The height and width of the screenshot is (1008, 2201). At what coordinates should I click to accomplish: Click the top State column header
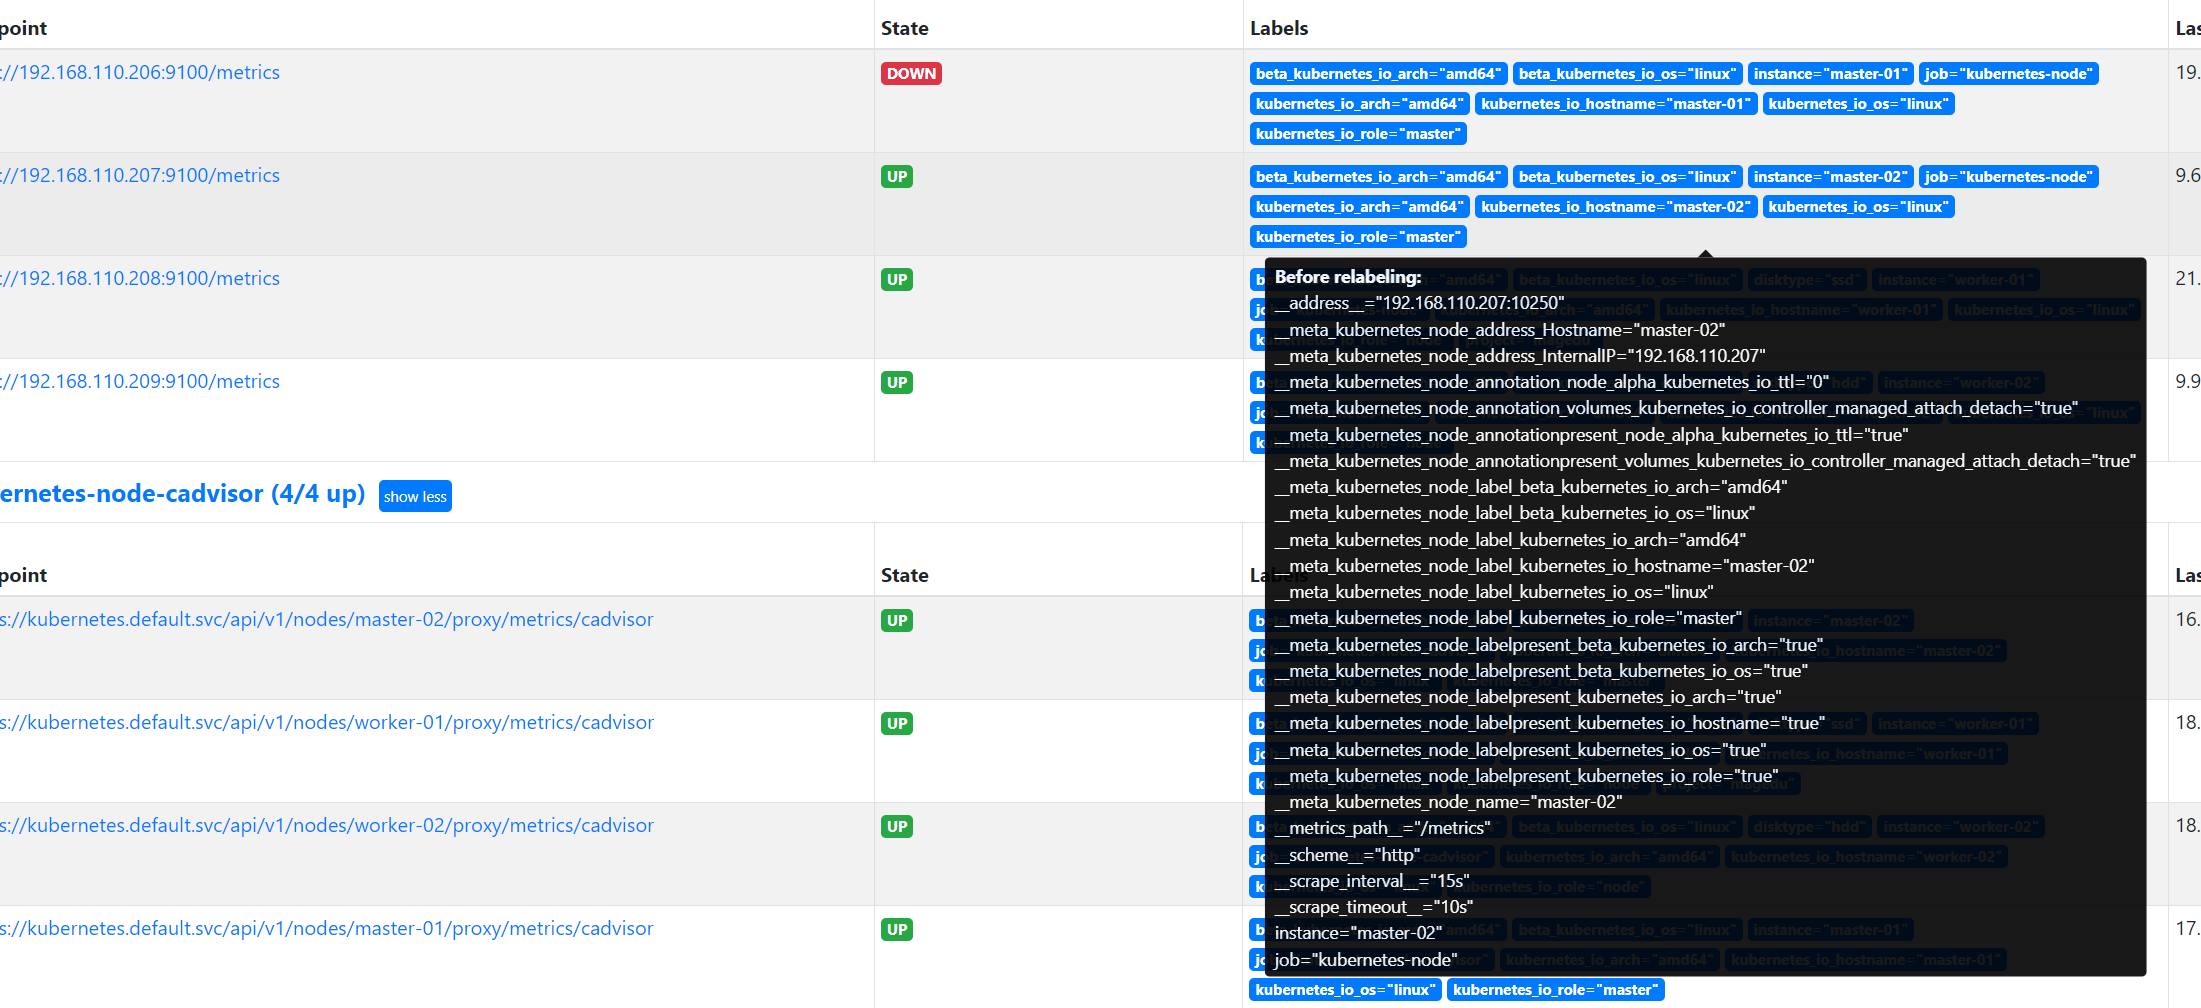905,28
